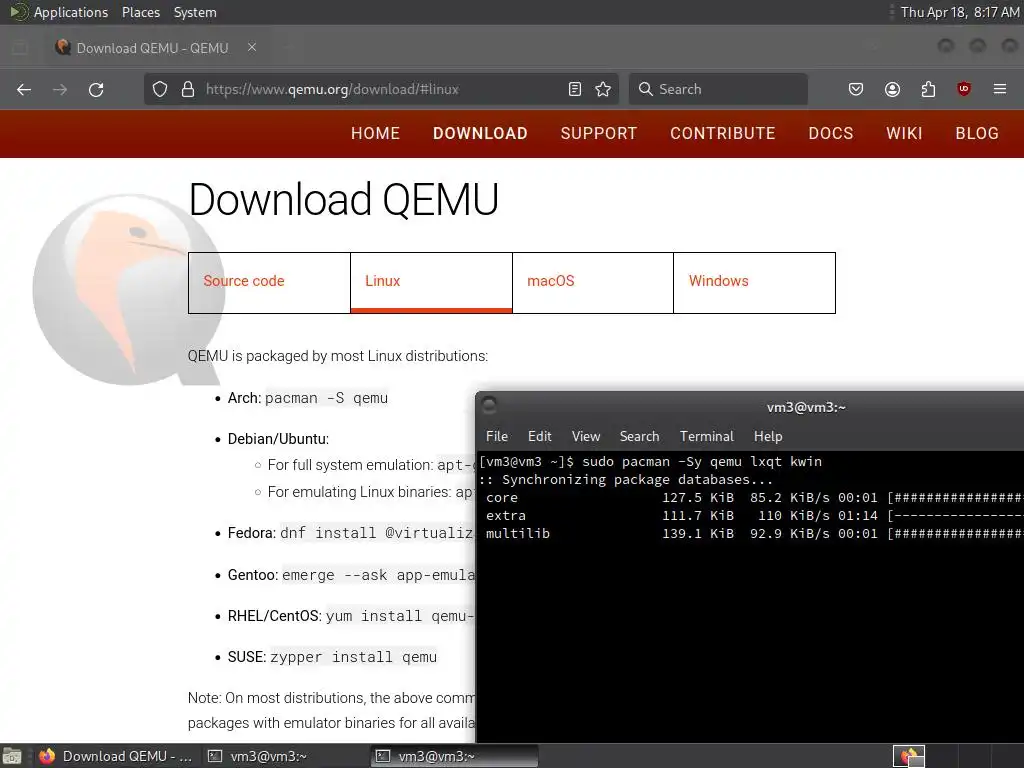Viewport: 1024px width, 768px height.
Task: Select the active vm3@vm3:~ terminal taskbar button
Action: [x=455, y=756]
